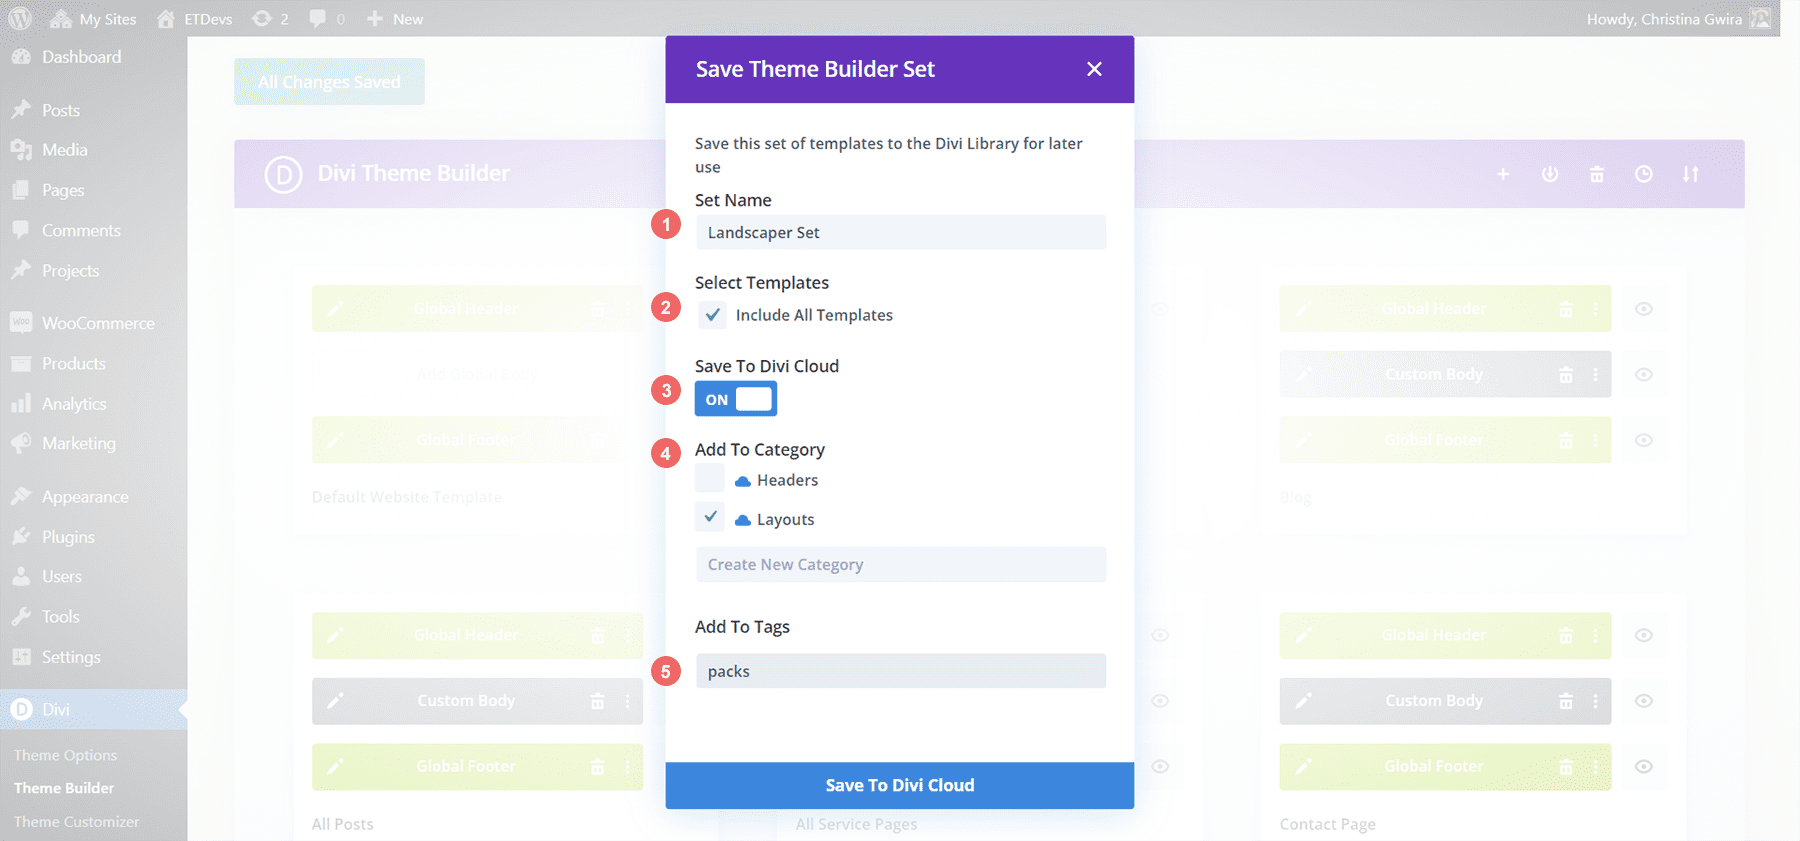Click the Create New Category field

point(899,564)
